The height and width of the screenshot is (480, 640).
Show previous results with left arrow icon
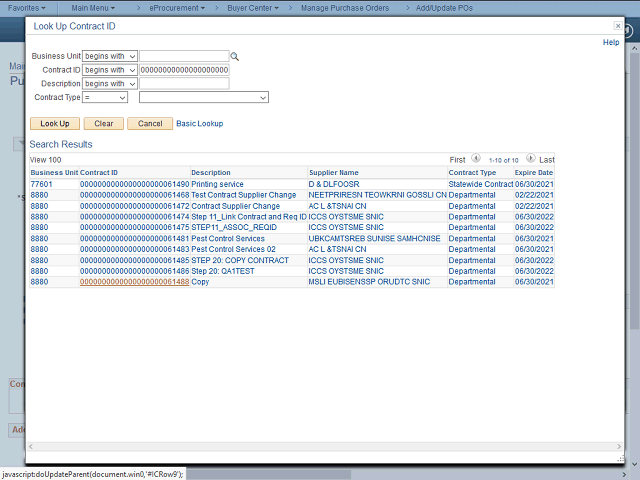coord(476,159)
